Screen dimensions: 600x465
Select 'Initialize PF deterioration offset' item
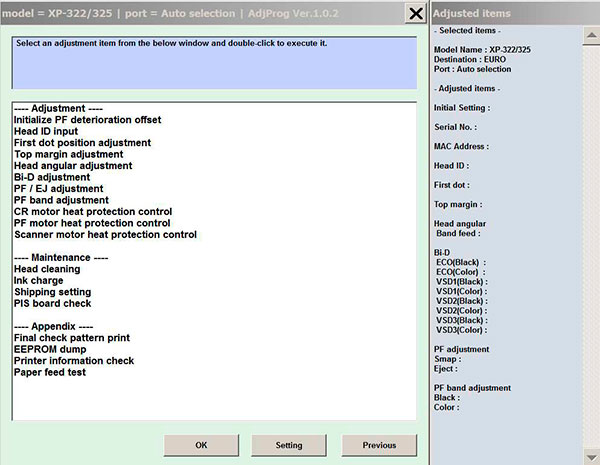88,120
